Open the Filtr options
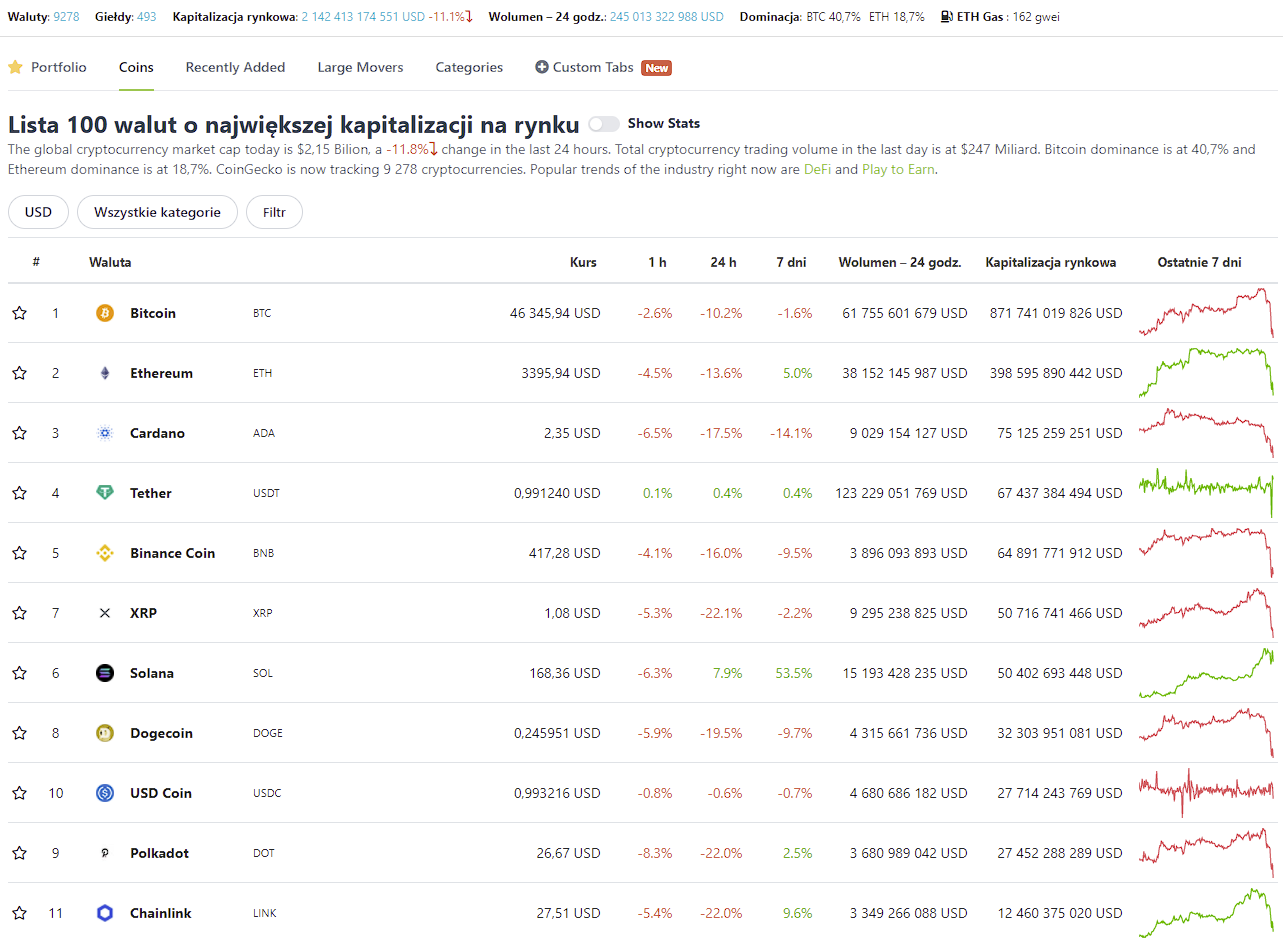Screen dimensions: 1283x941 274,212
